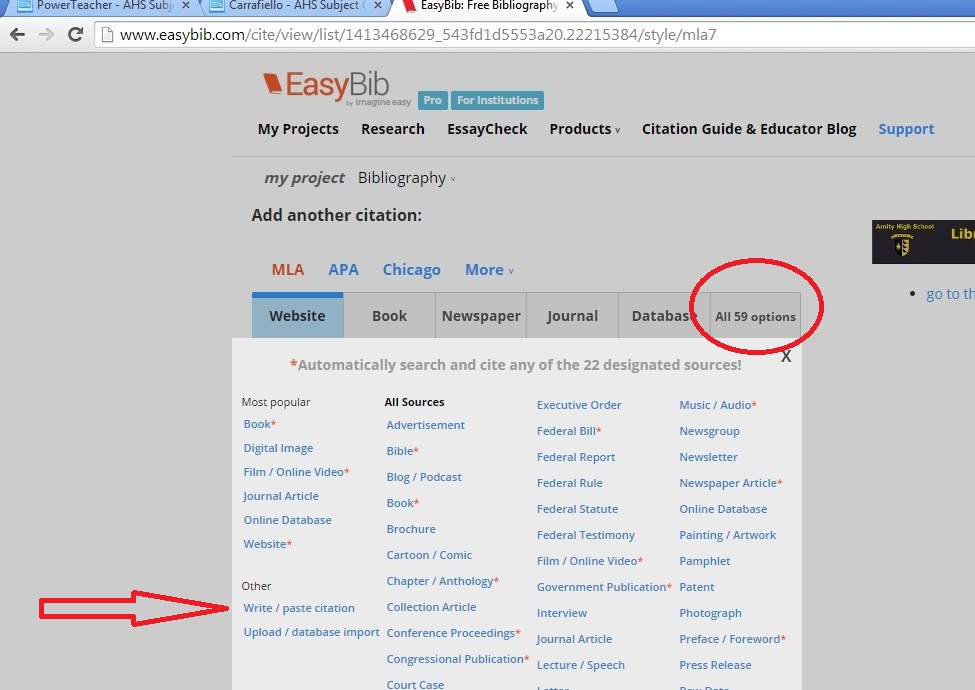Choose Federal Report source type
This screenshot has height=690, width=975.
tap(576, 458)
